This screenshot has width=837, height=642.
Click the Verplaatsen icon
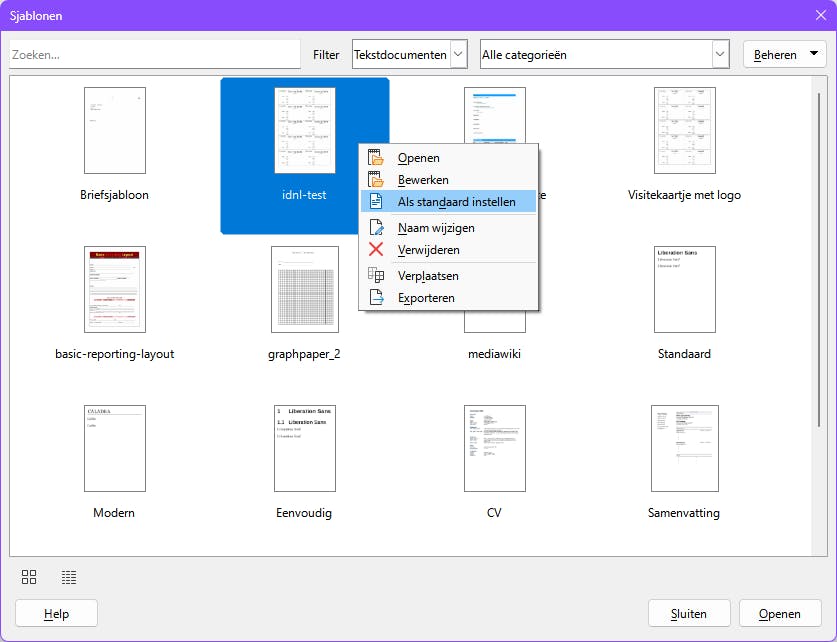pyautogui.click(x=376, y=276)
